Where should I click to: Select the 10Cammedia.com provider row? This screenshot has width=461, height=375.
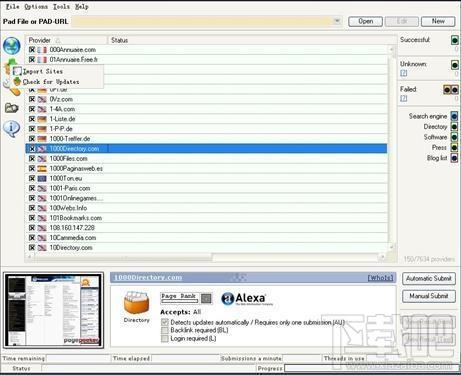206,238
